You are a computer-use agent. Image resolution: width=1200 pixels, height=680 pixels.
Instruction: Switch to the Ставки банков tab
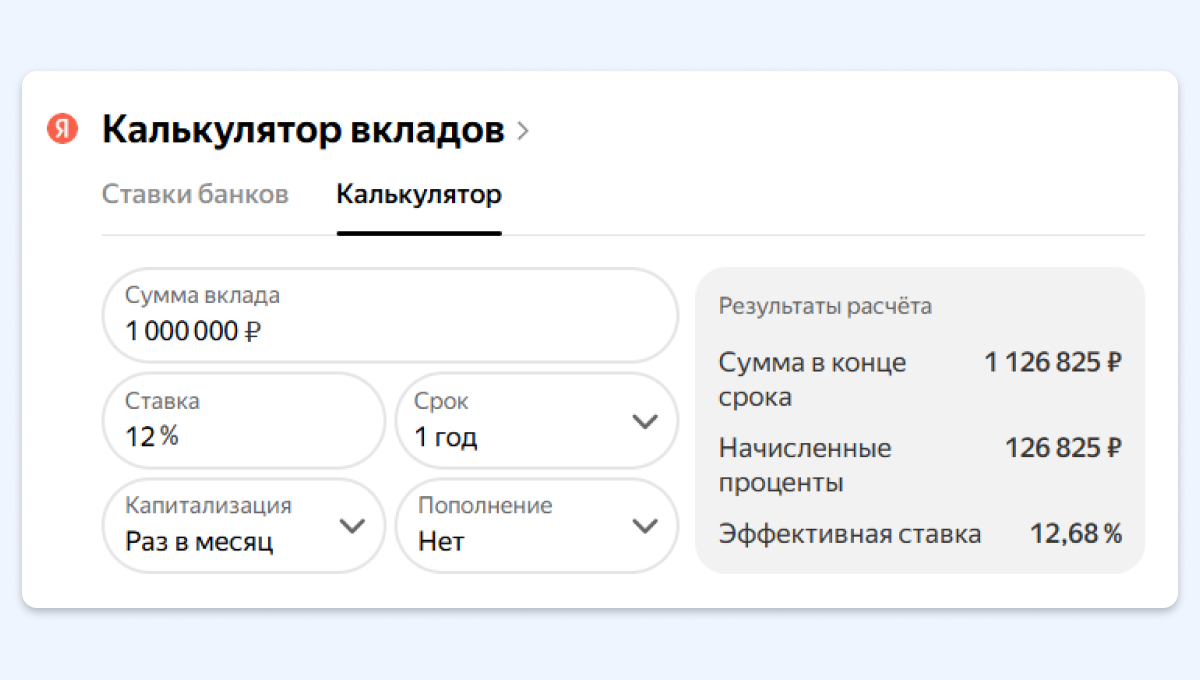tap(195, 194)
